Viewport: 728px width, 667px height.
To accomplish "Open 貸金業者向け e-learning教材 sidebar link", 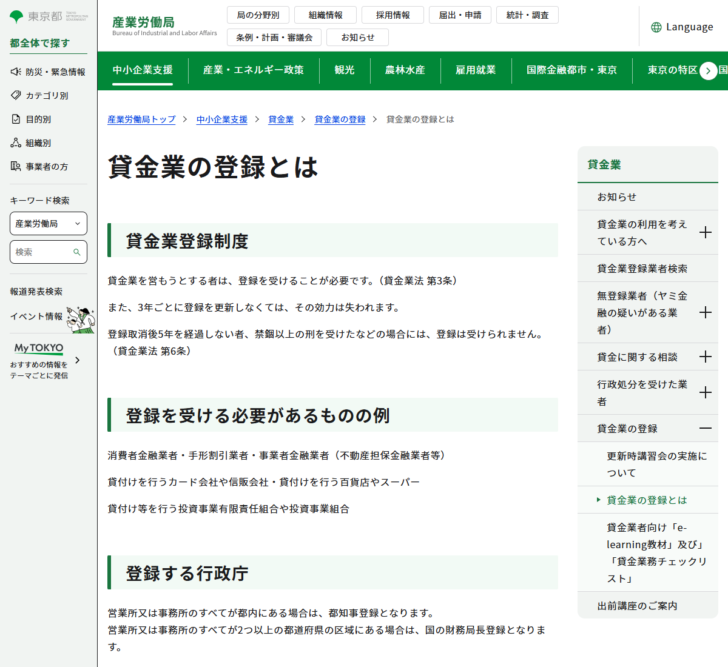I will 648,552.
